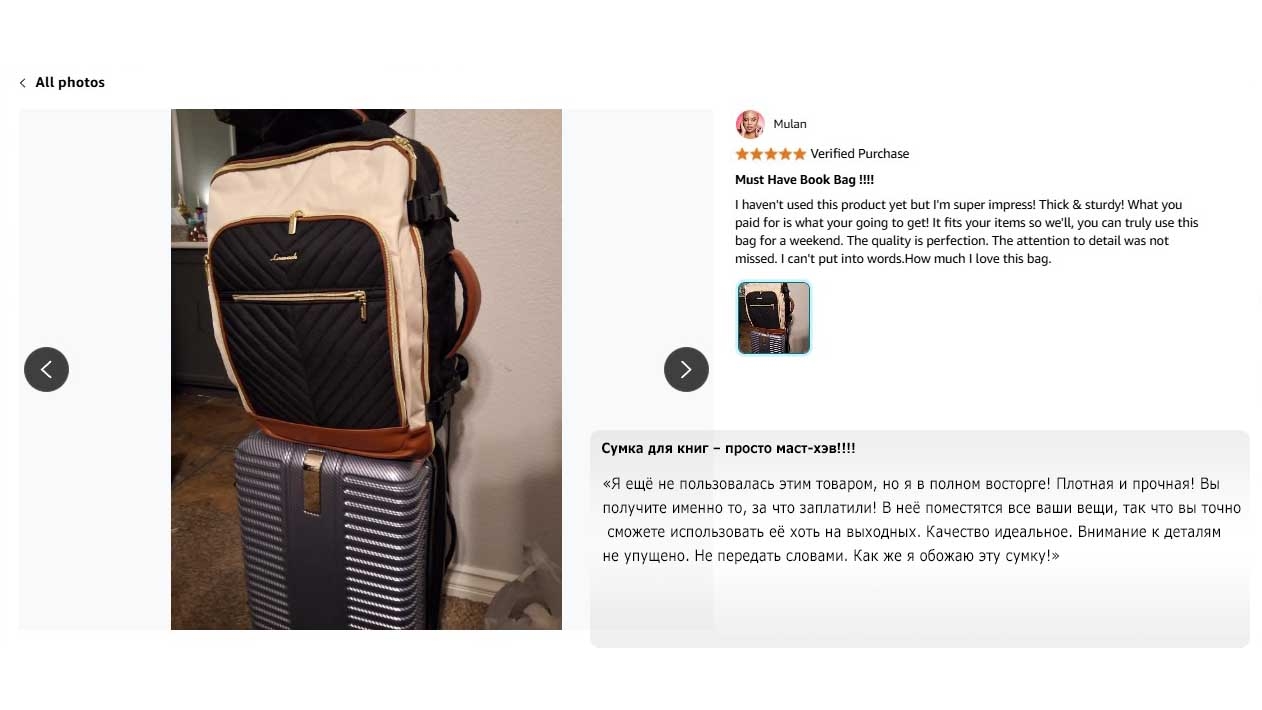Go to next photo with right arrow
The height and width of the screenshot is (710, 1262).
pos(686,370)
